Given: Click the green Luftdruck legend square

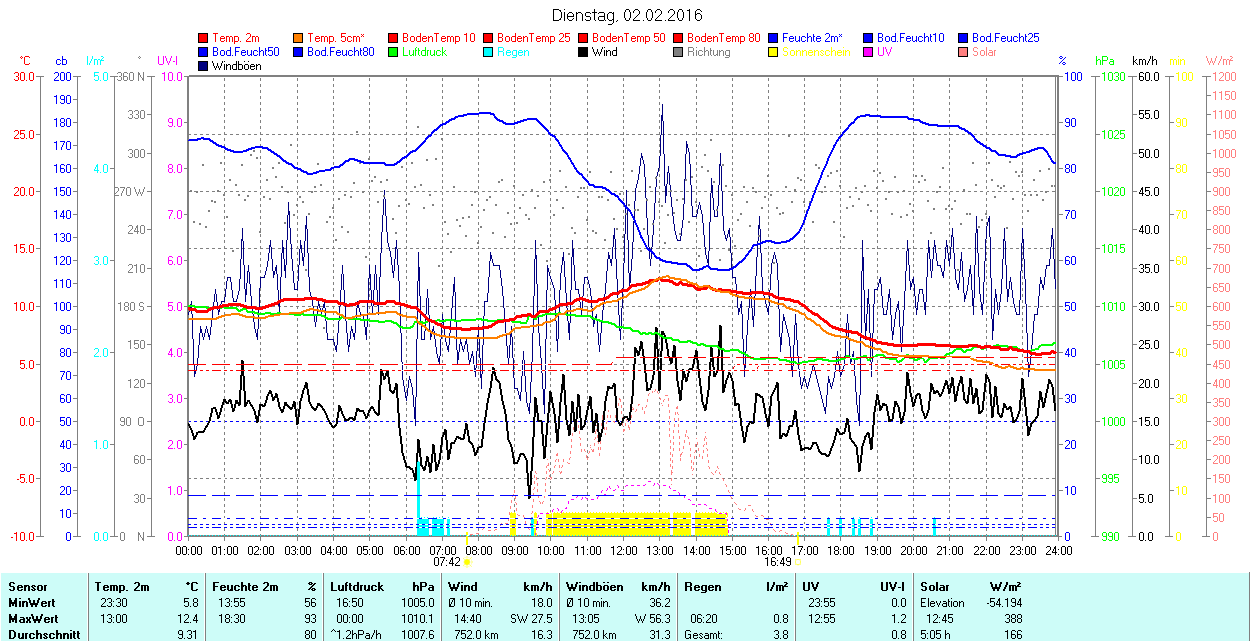Looking at the screenshot, I should [x=394, y=52].
